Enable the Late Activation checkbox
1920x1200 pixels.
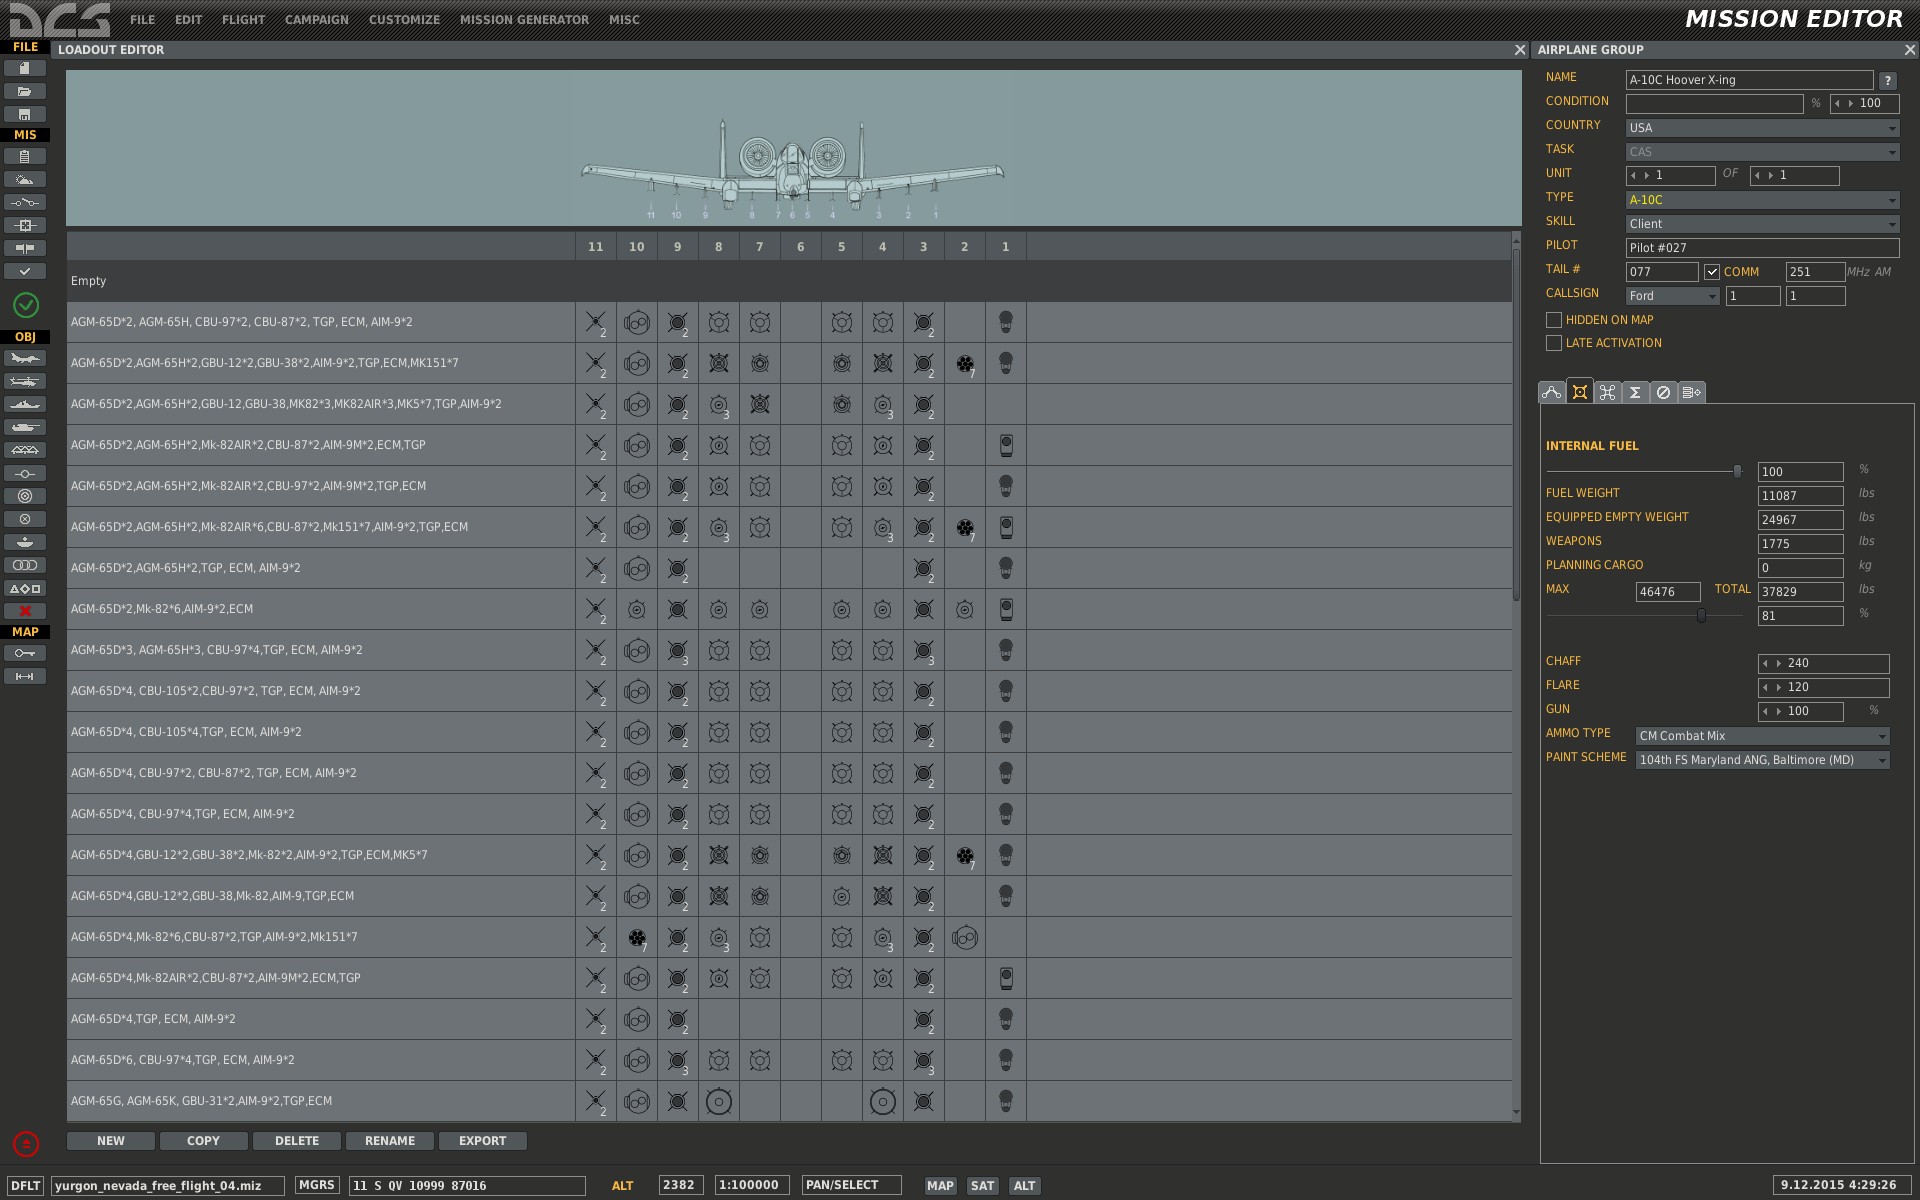click(1554, 343)
